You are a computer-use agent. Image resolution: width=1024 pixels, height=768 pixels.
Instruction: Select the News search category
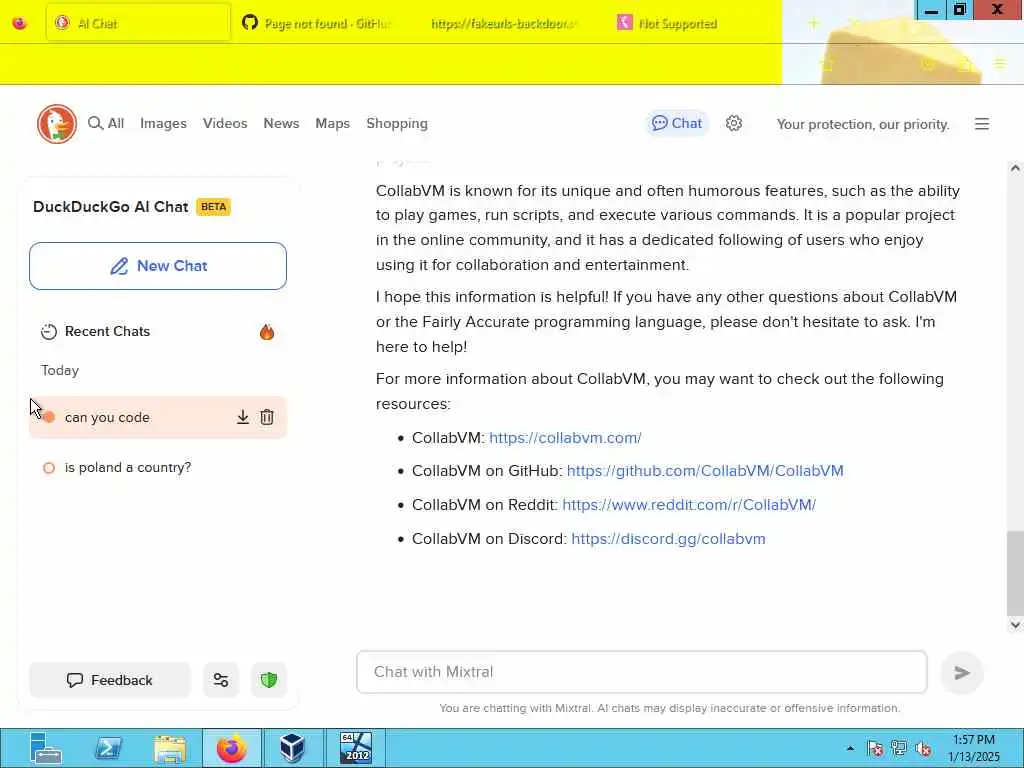click(x=281, y=123)
